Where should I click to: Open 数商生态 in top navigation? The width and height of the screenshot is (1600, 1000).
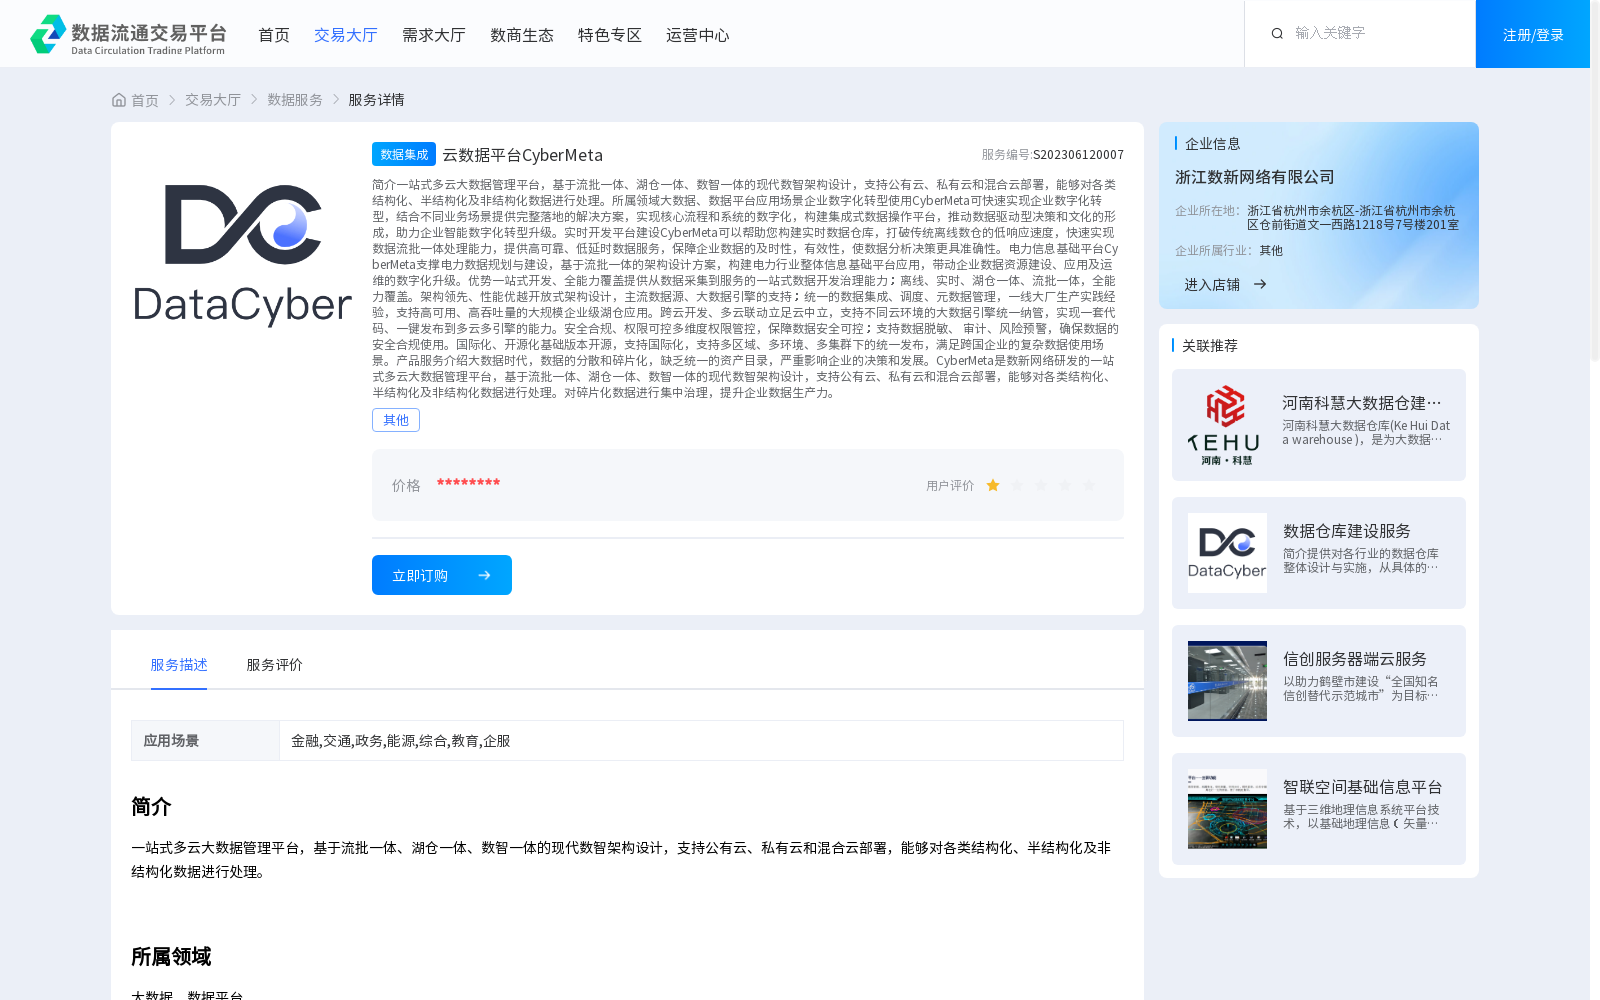point(522,35)
